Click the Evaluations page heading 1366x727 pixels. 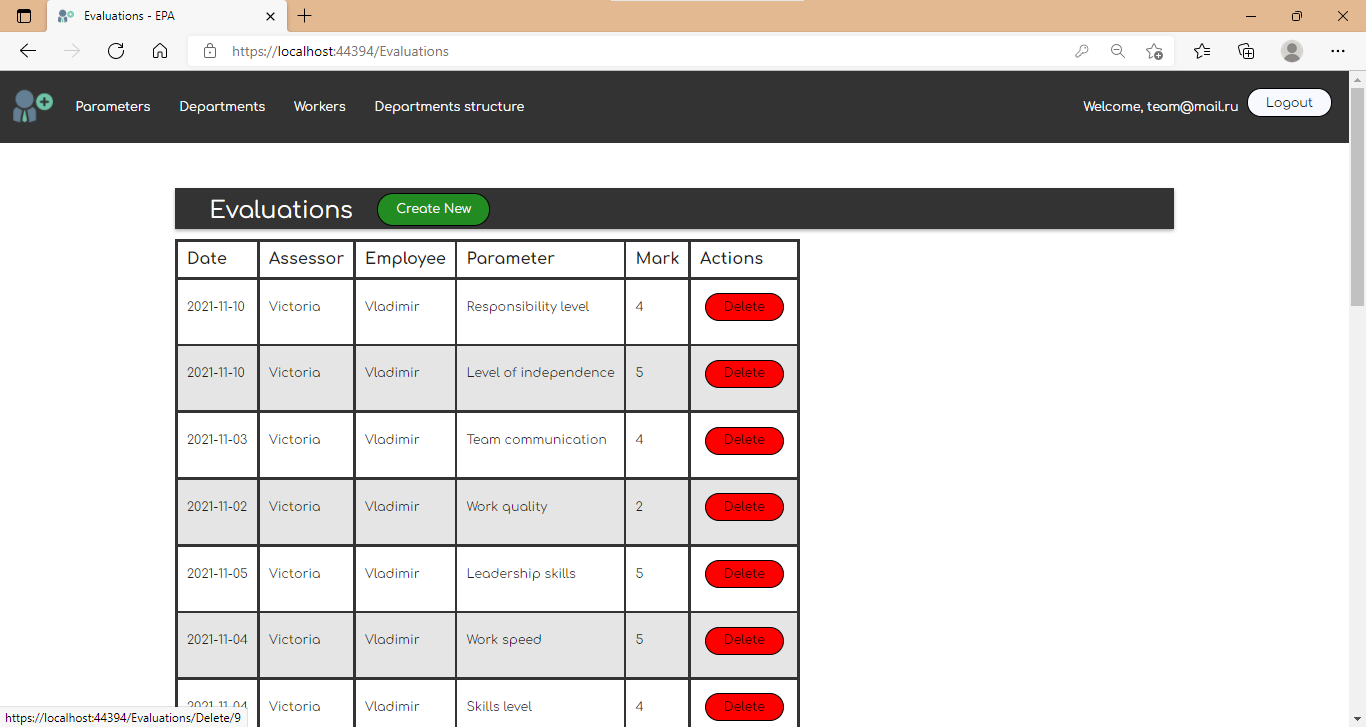[281, 209]
